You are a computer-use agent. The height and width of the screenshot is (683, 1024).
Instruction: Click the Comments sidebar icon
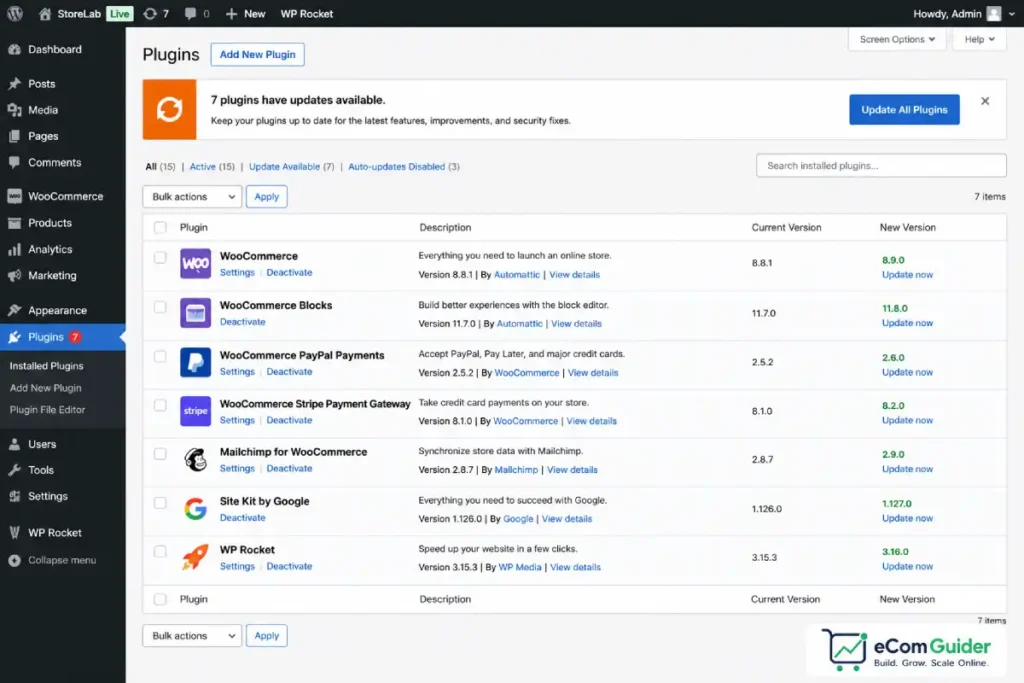(x=14, y=162)
